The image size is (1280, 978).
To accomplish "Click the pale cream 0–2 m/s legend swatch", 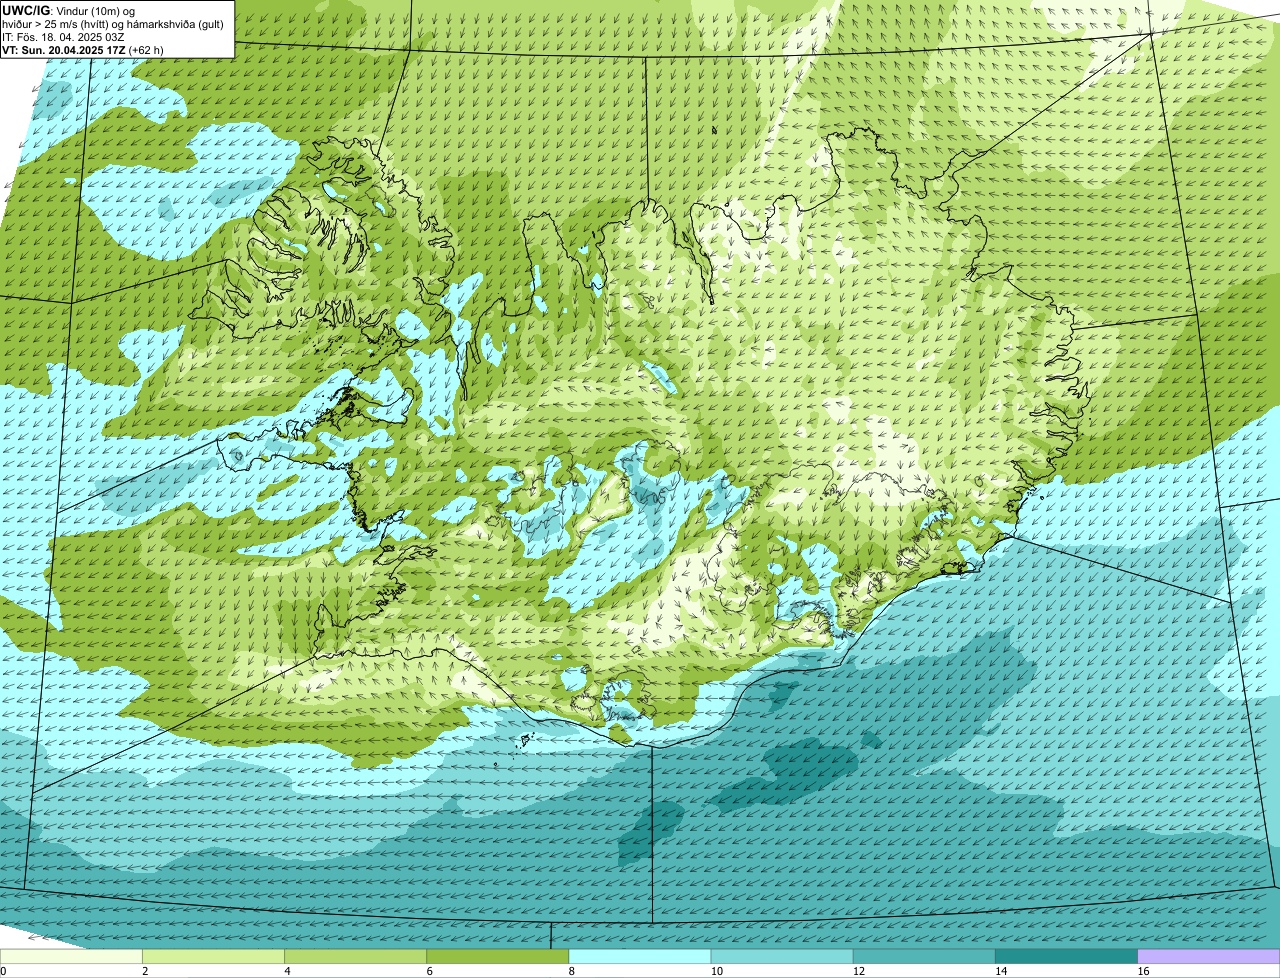I will pyautogui.click(x=71, y=956).
